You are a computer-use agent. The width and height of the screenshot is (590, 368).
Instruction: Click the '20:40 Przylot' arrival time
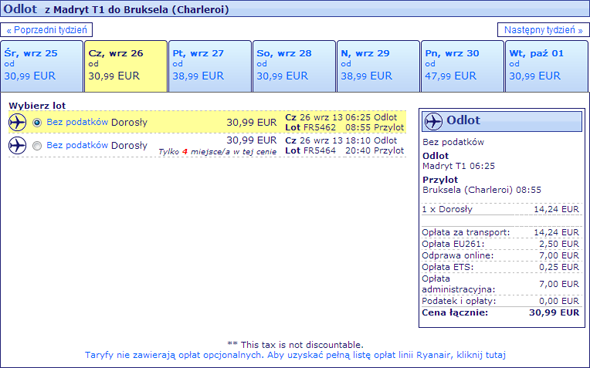(x=374, y=151)
